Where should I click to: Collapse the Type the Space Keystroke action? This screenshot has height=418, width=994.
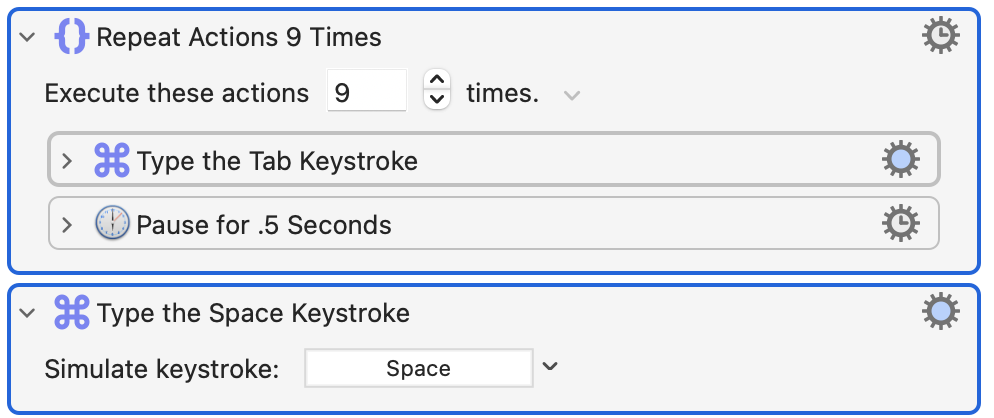(28, 313)
